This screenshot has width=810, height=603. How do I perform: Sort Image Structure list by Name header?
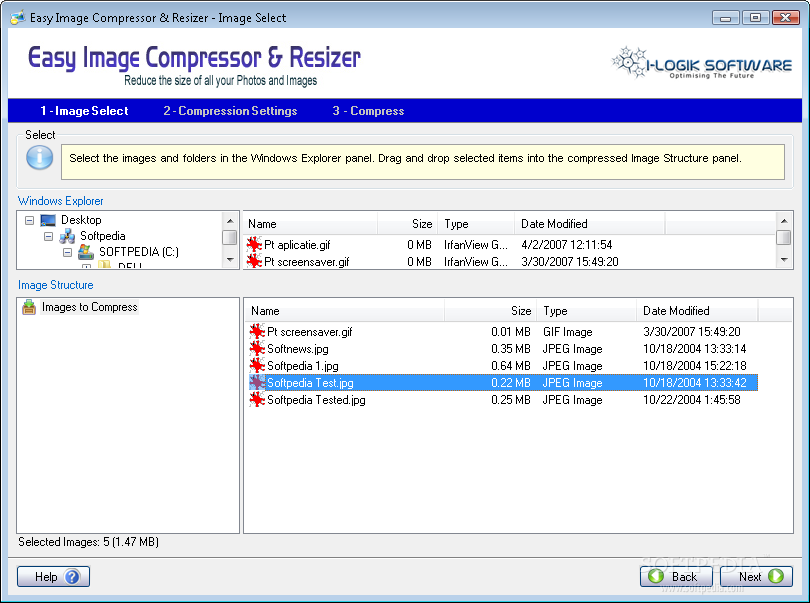tap(344, 311)
